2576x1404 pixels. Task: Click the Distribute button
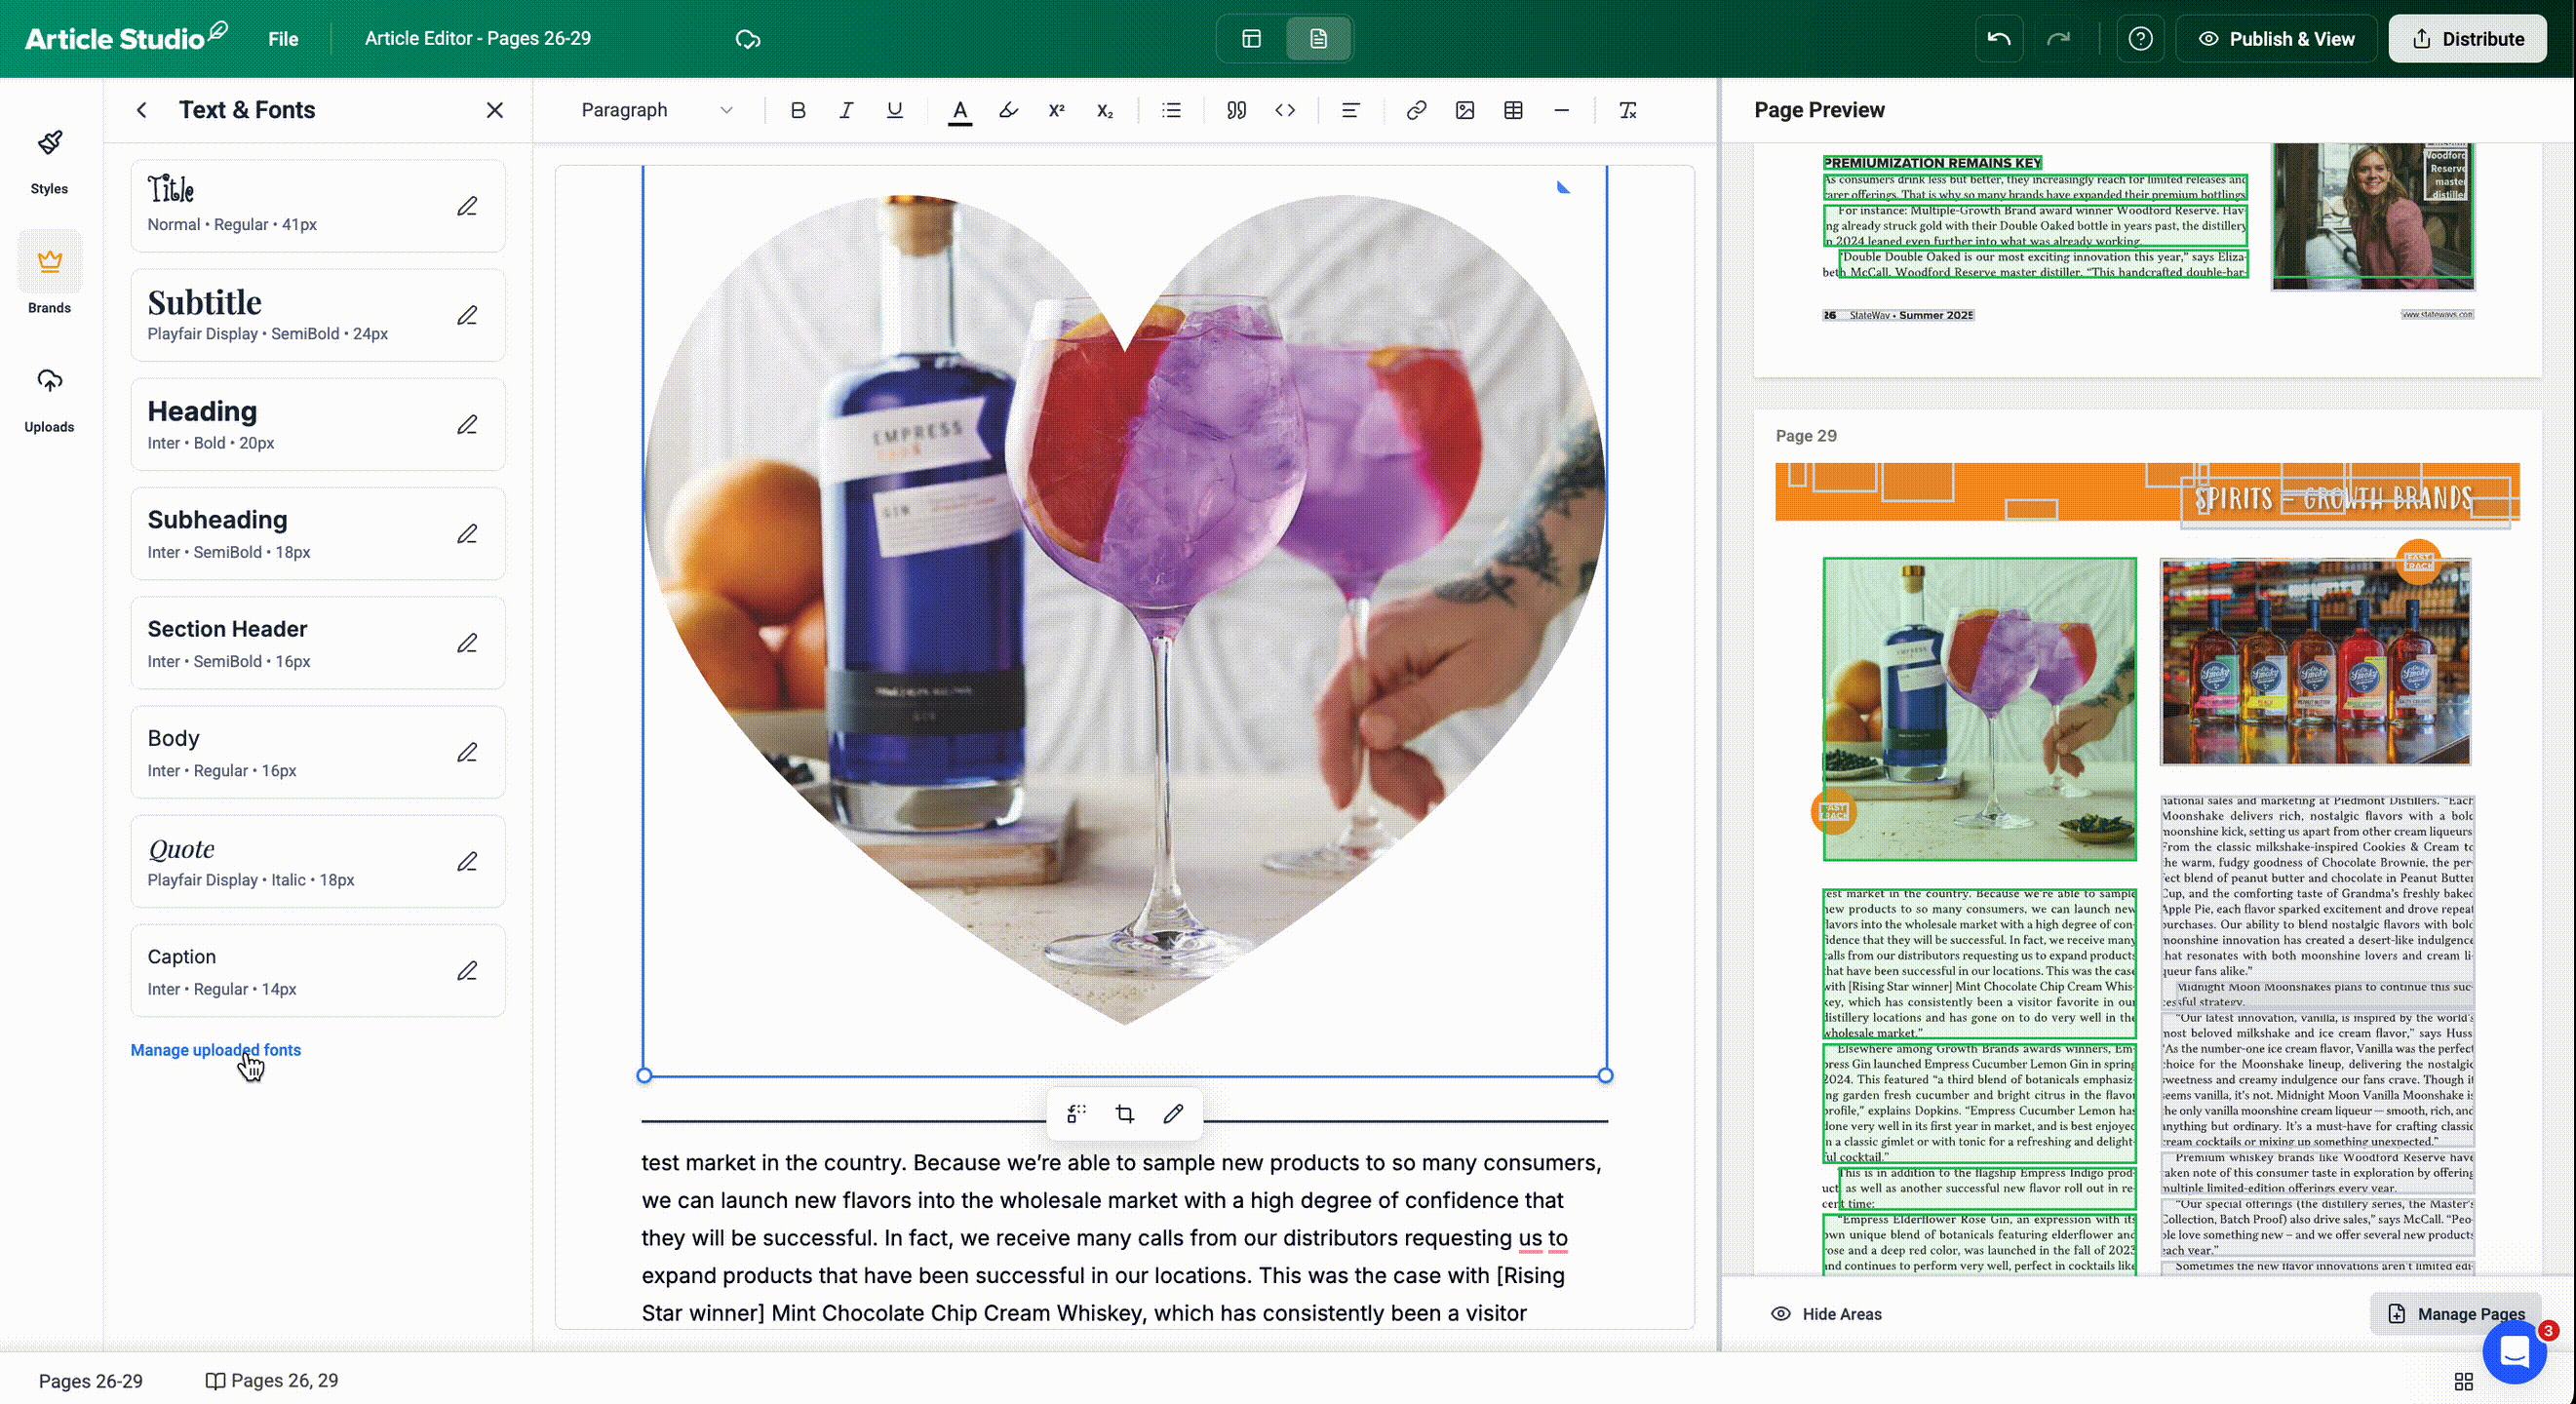click(x=2467, y=39)
